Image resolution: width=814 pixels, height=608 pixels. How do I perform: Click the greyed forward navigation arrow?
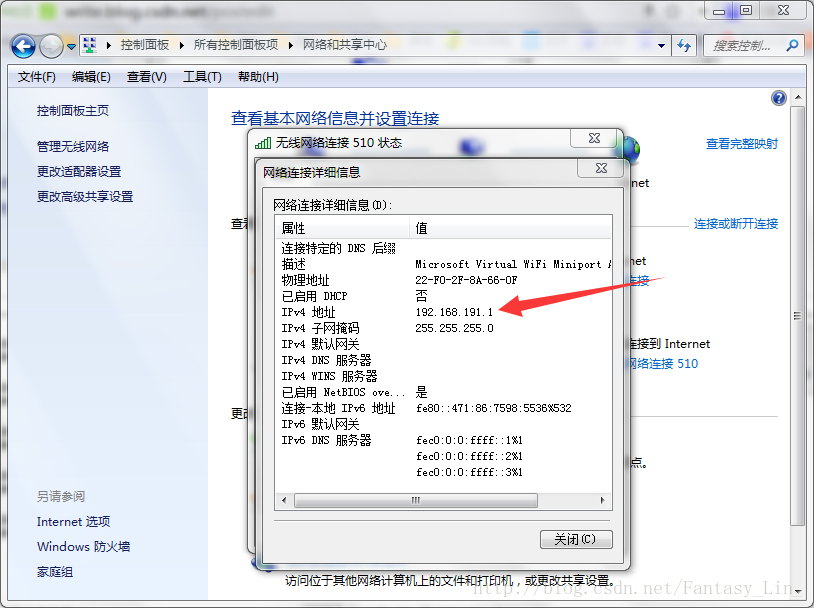click(51, 47)
